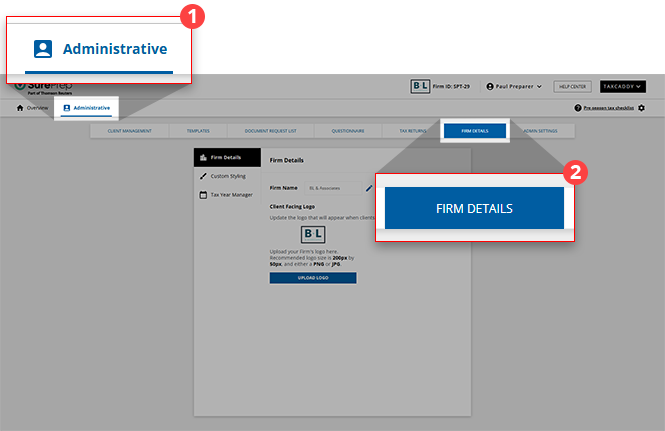Screen dimensions: 665x431
Task: Select the Document Request List tab
Action: (x=271, y=131)
